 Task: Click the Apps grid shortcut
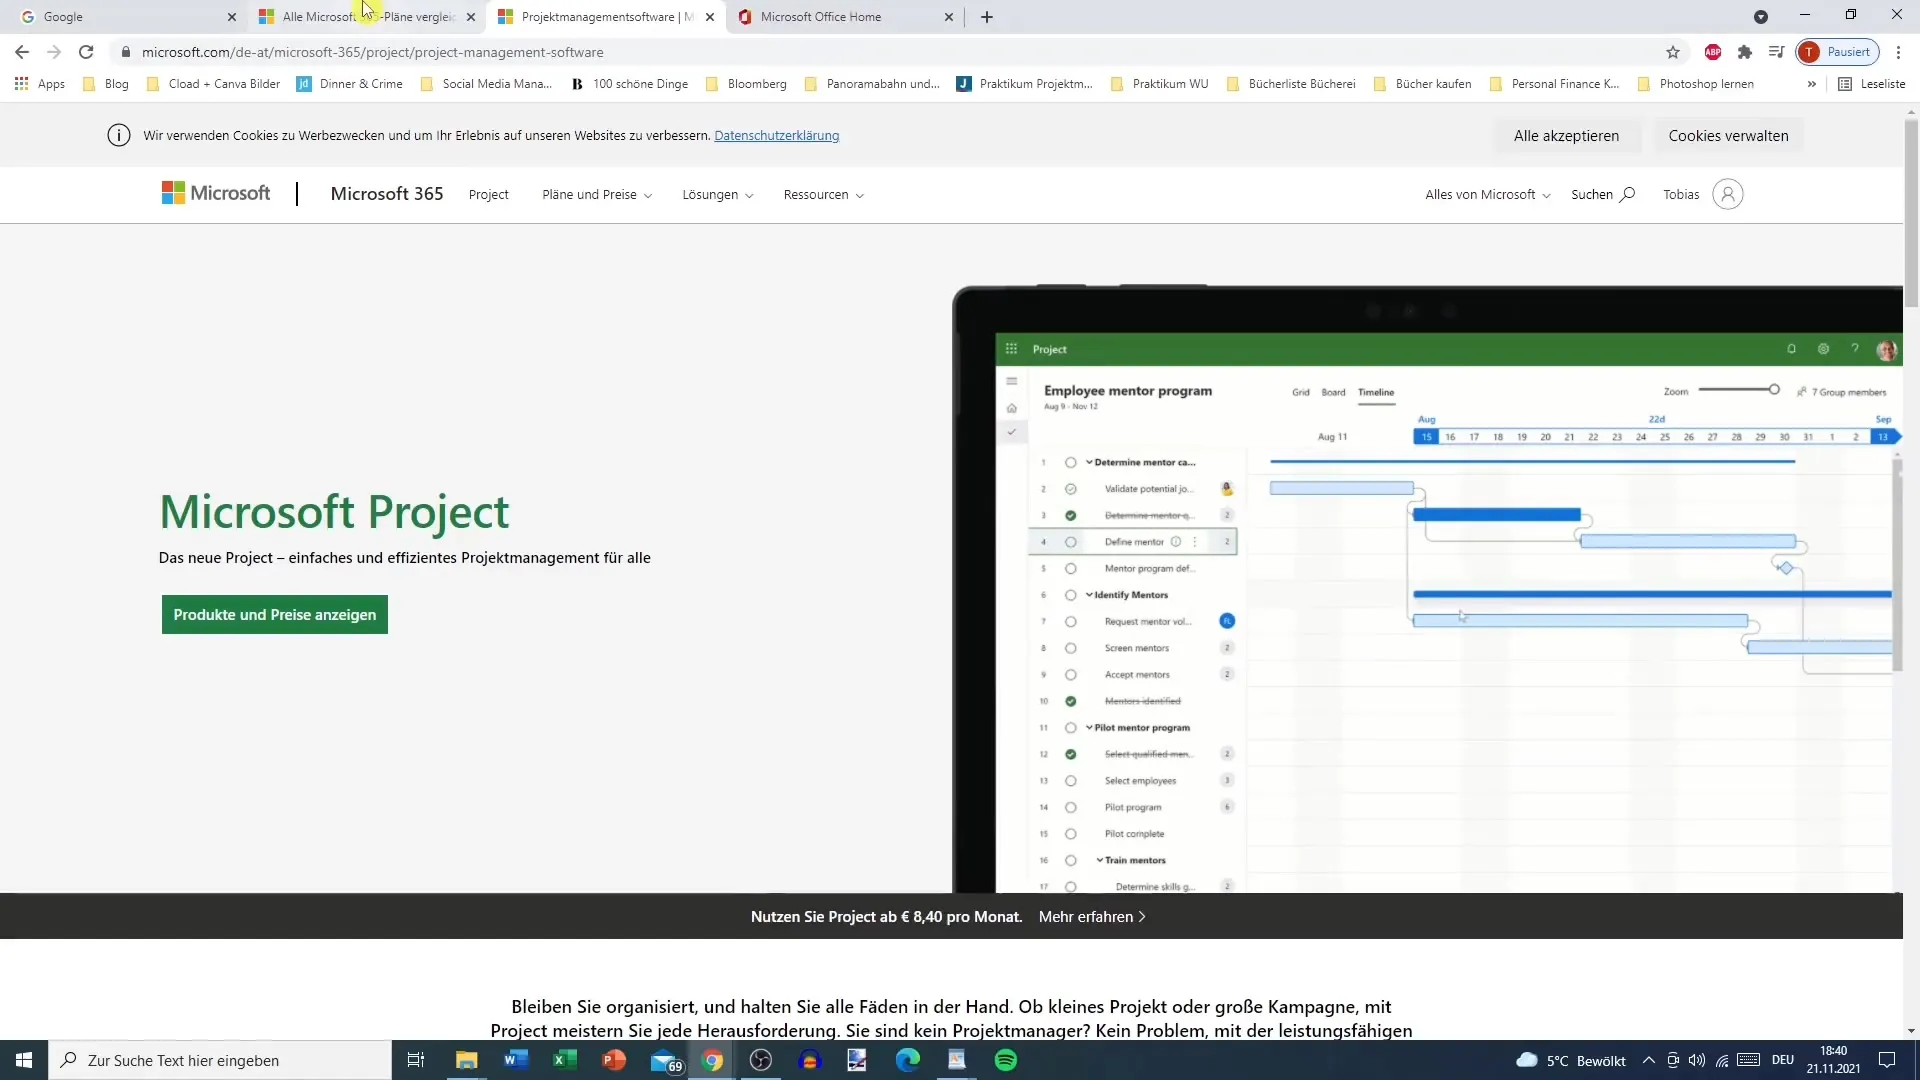40,84
